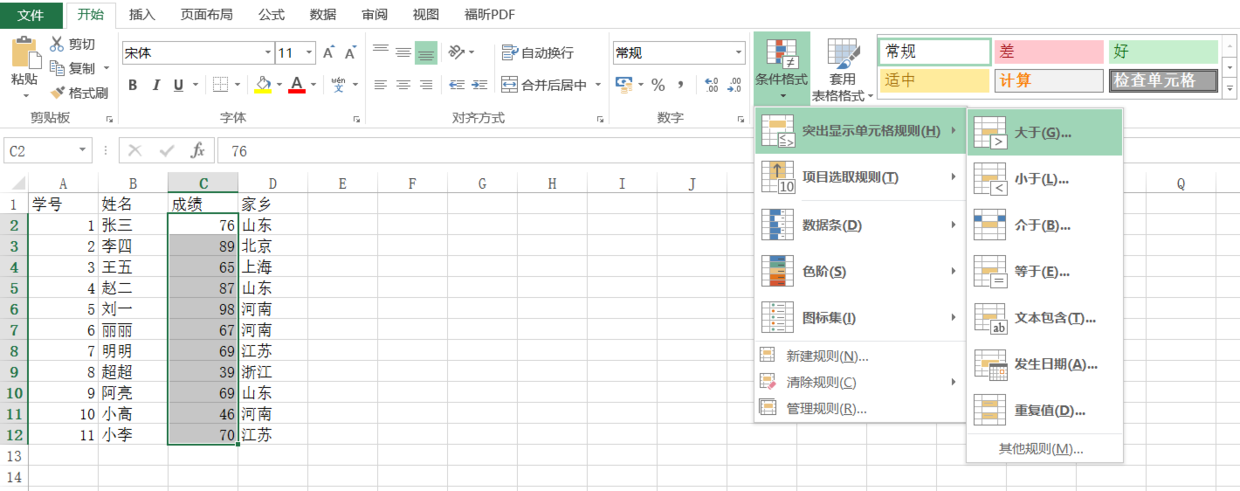This screenshot has height=491, width=1240.
Task: Click Conditional Formatting (条件格式) button
Action: pos(781,68)
